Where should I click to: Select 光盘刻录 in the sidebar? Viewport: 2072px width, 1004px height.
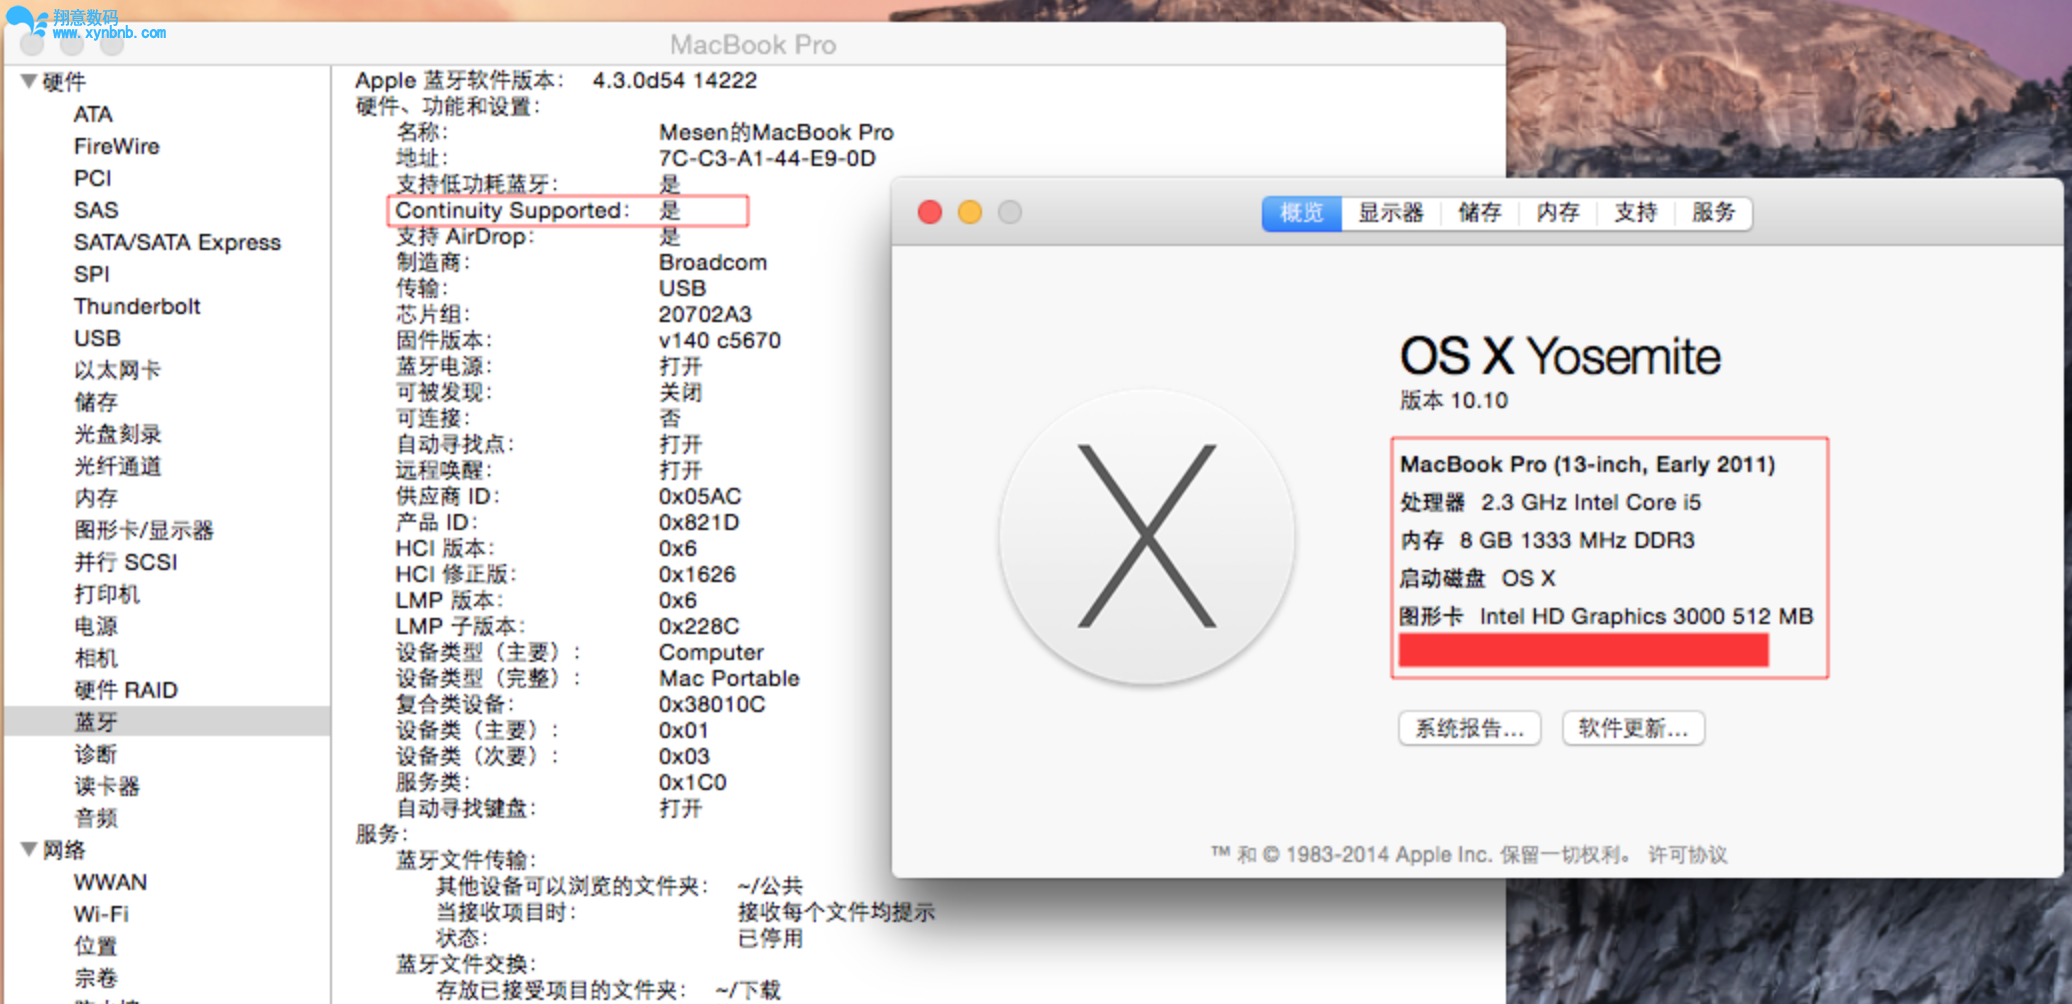117,434
